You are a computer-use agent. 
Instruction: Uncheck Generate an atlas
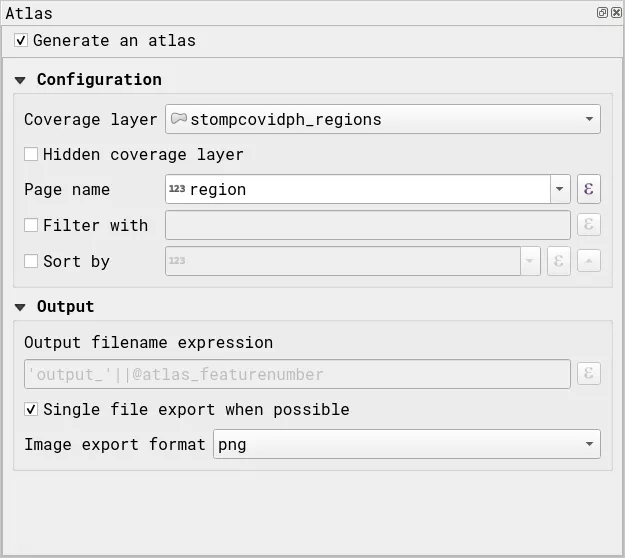[x=21, y=41]
